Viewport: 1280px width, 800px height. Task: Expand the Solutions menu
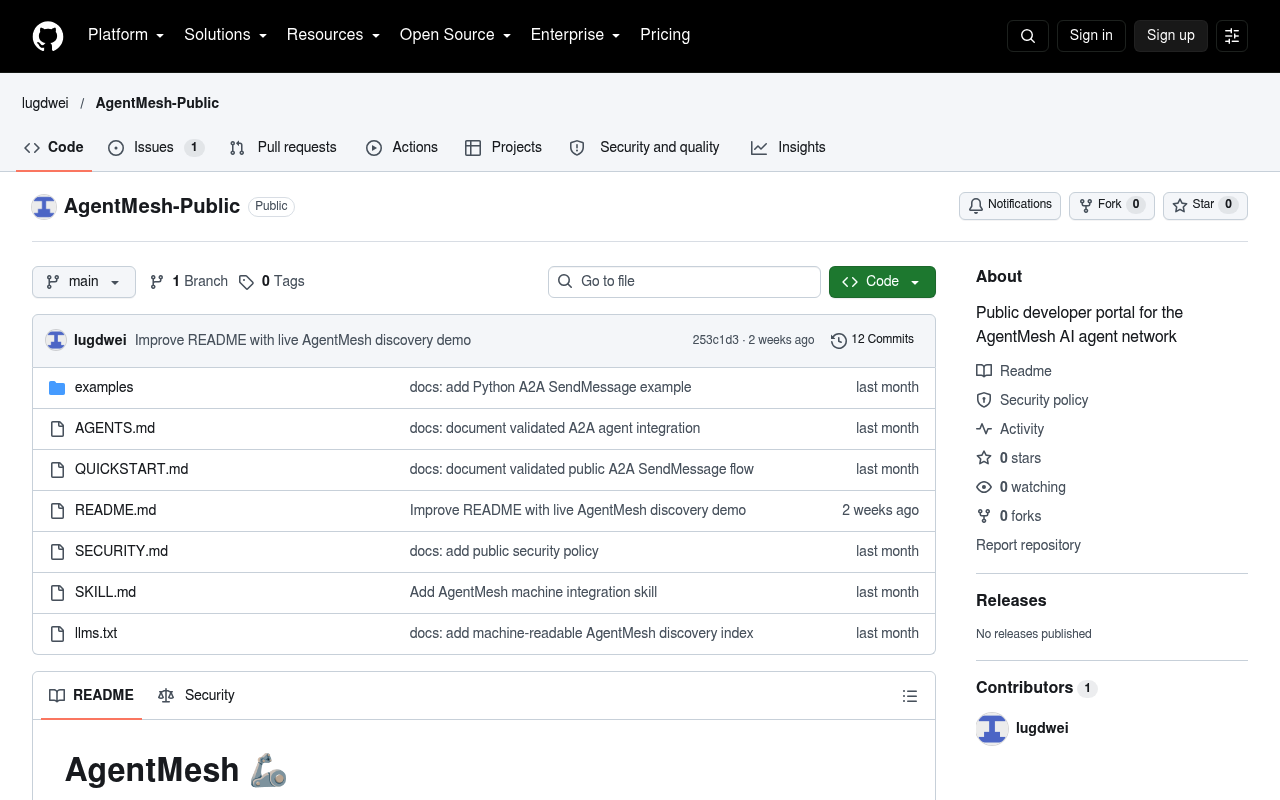225,35
